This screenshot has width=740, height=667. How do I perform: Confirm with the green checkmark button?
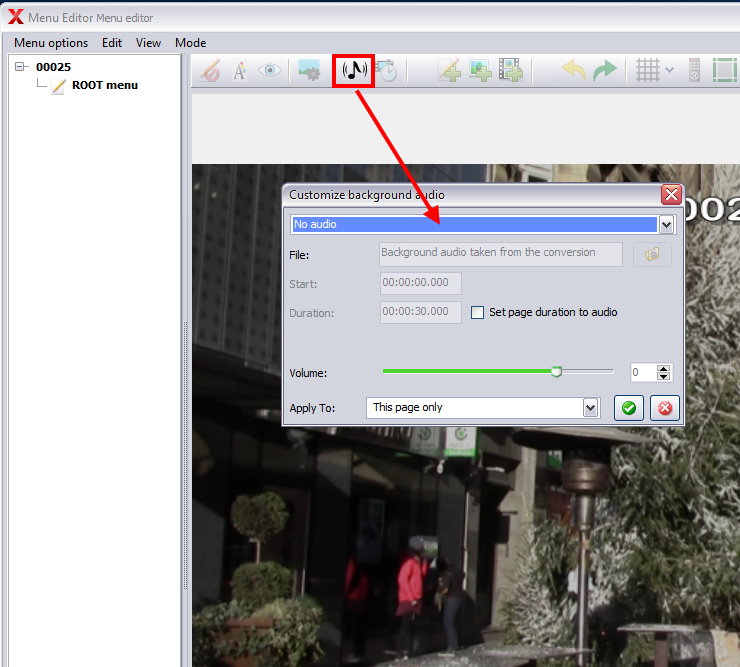tap(629, 408)
